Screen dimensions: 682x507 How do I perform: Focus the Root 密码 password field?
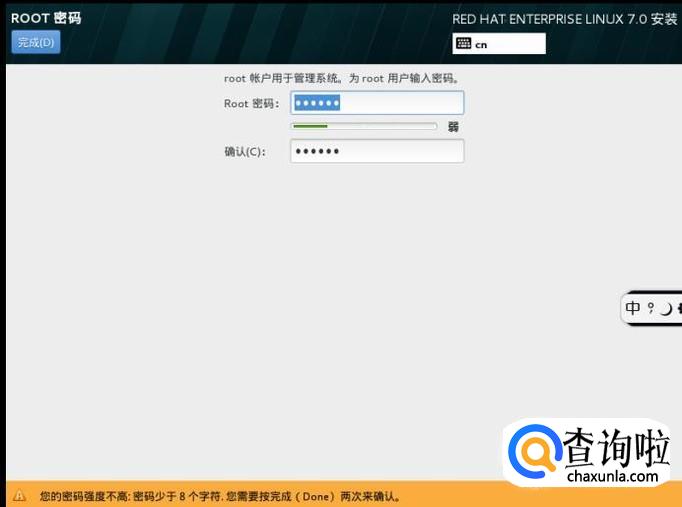[377, 103]
